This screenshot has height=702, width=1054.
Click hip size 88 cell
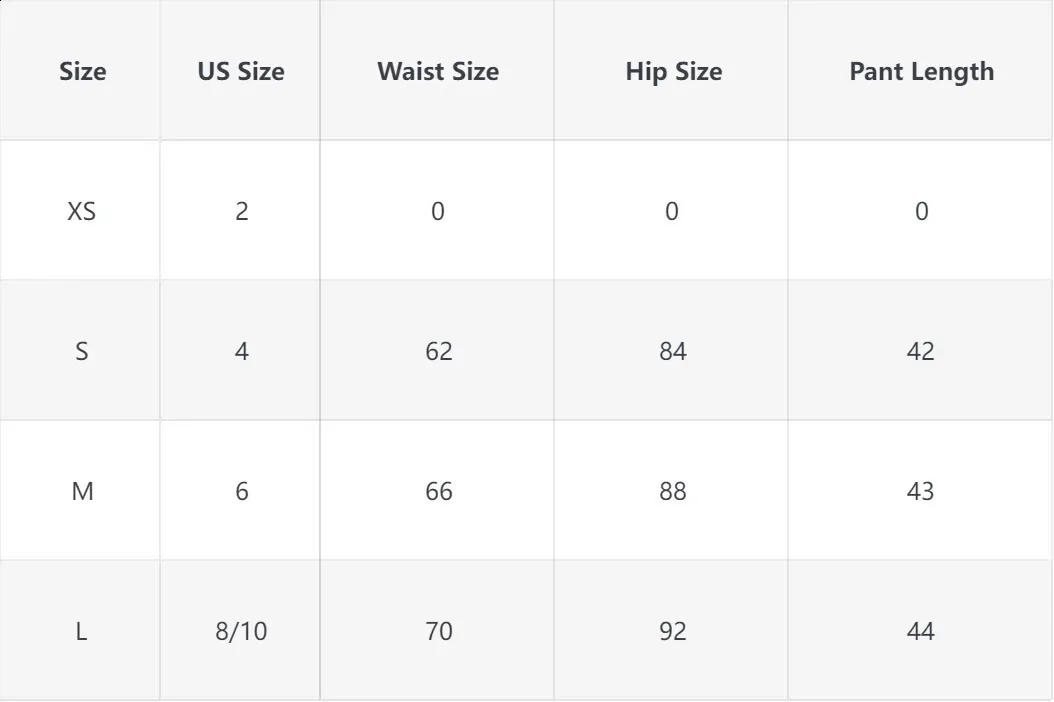click(672, 491)
